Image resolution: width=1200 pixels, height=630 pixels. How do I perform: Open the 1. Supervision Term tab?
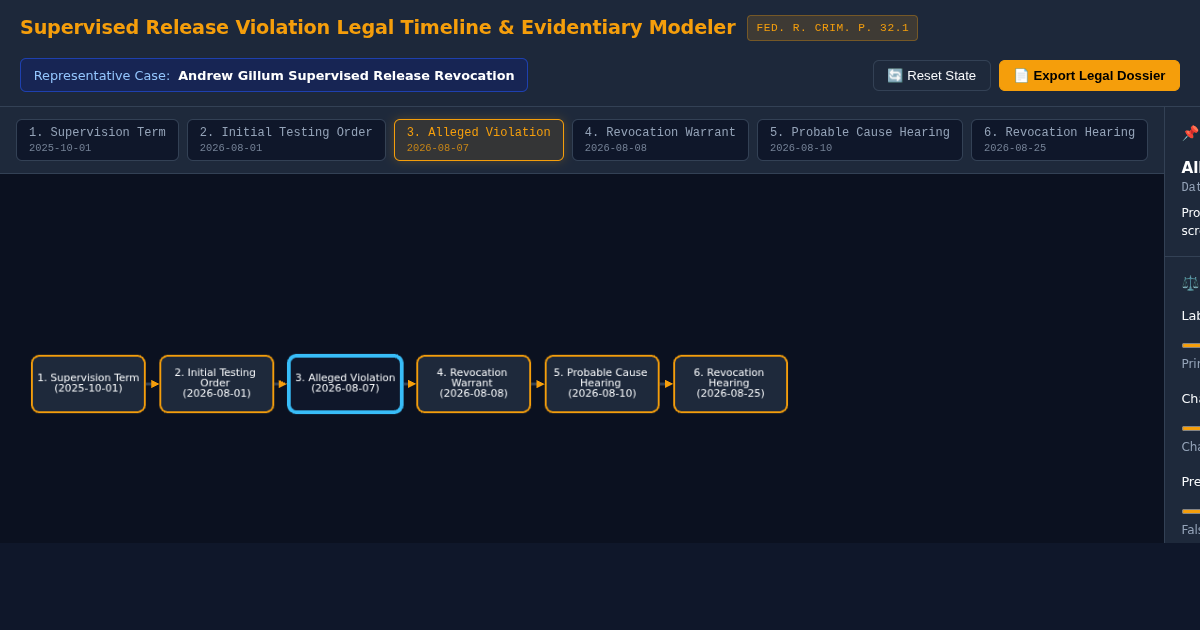pyautogui.click(x=97, y=140)
